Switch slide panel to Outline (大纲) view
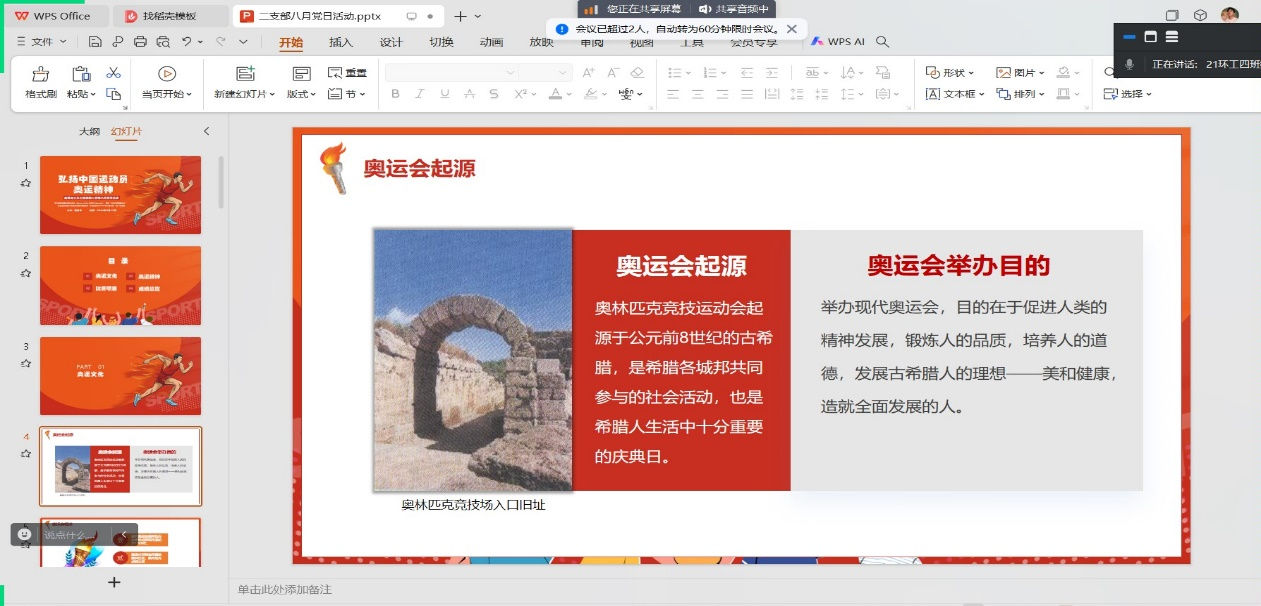This screenshot has width=1261, height=606. tap(90, 132)
